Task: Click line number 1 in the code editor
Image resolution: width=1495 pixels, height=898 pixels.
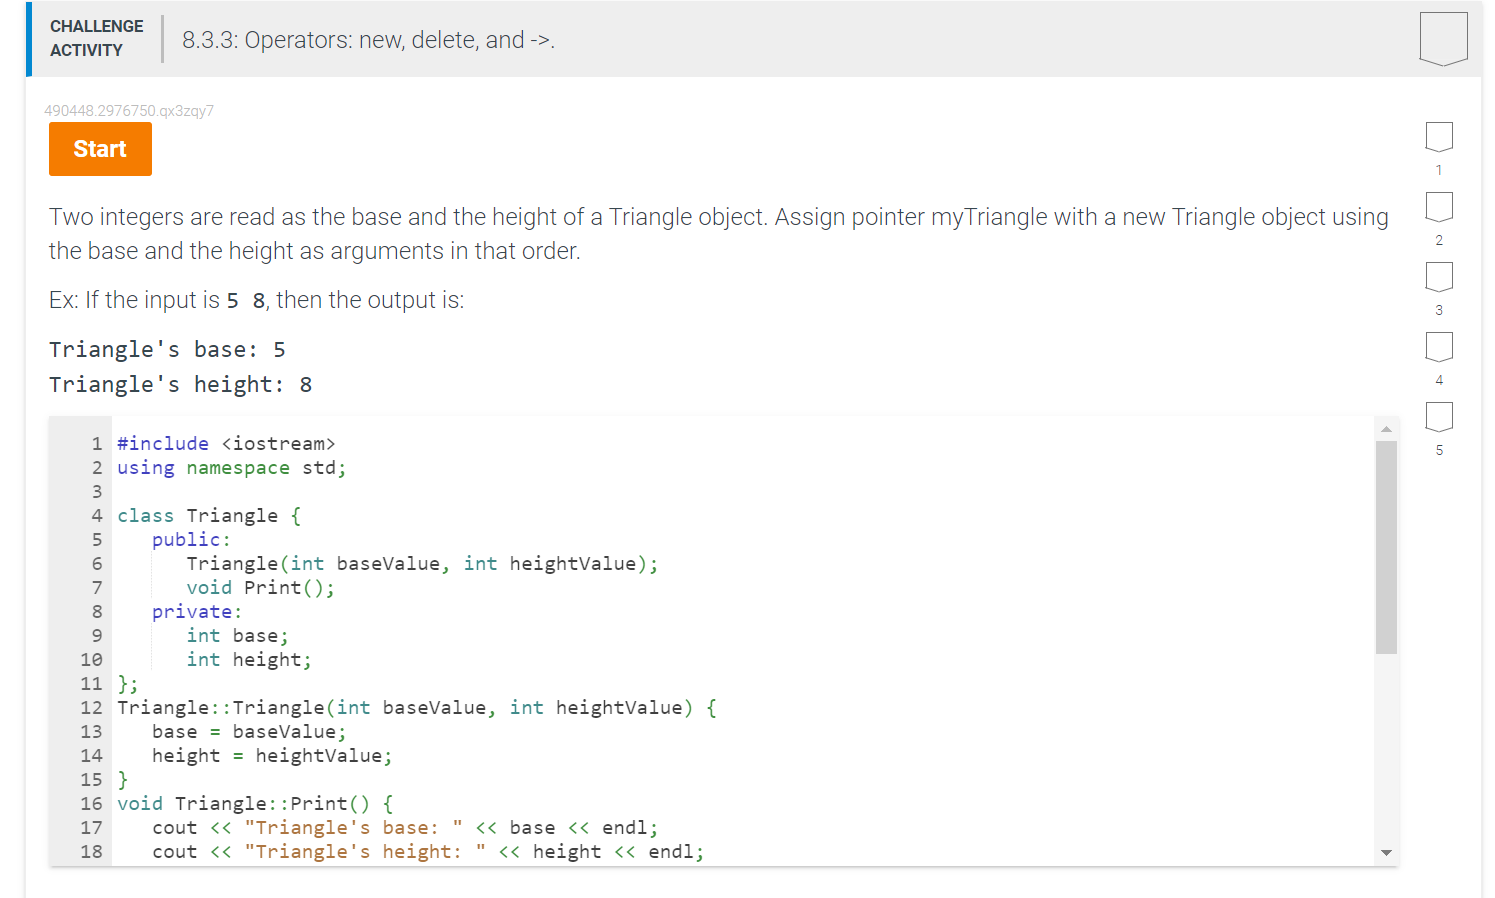Action: point(96,443)
